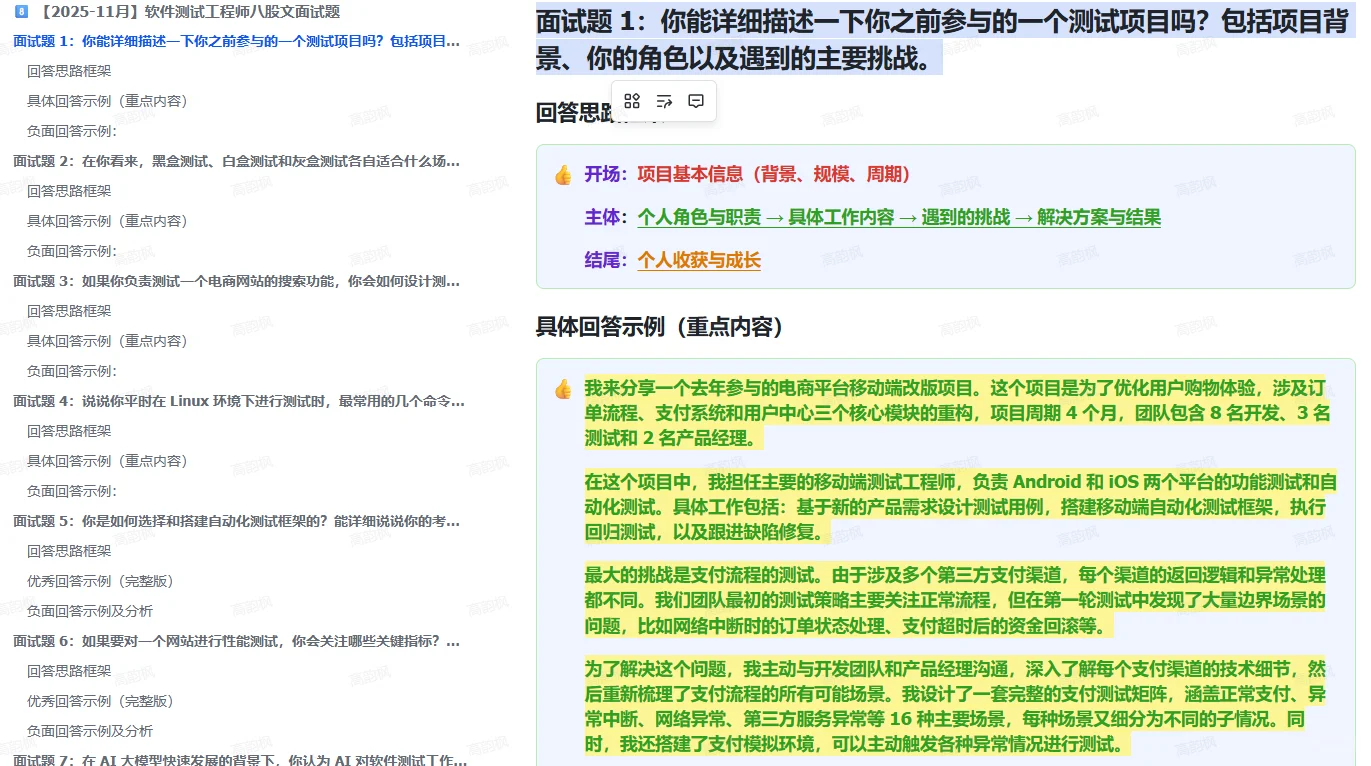This screenshot has width=1371, height=766.
Task: Open the AI actions grid icon in the floating toolbar
Action: click(632, 100)
